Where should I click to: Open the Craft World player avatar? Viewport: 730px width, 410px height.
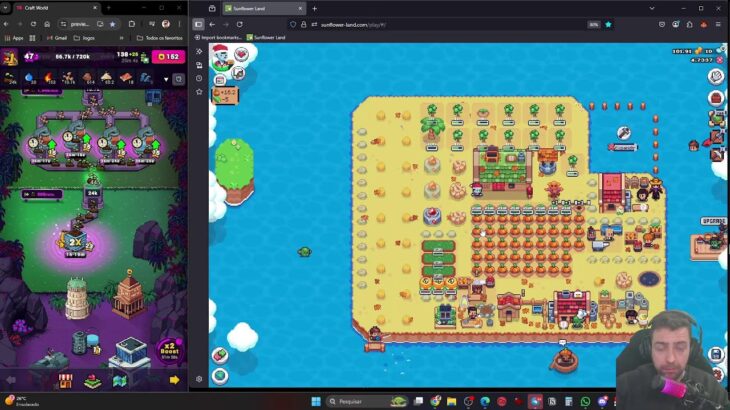click(9, 57)
